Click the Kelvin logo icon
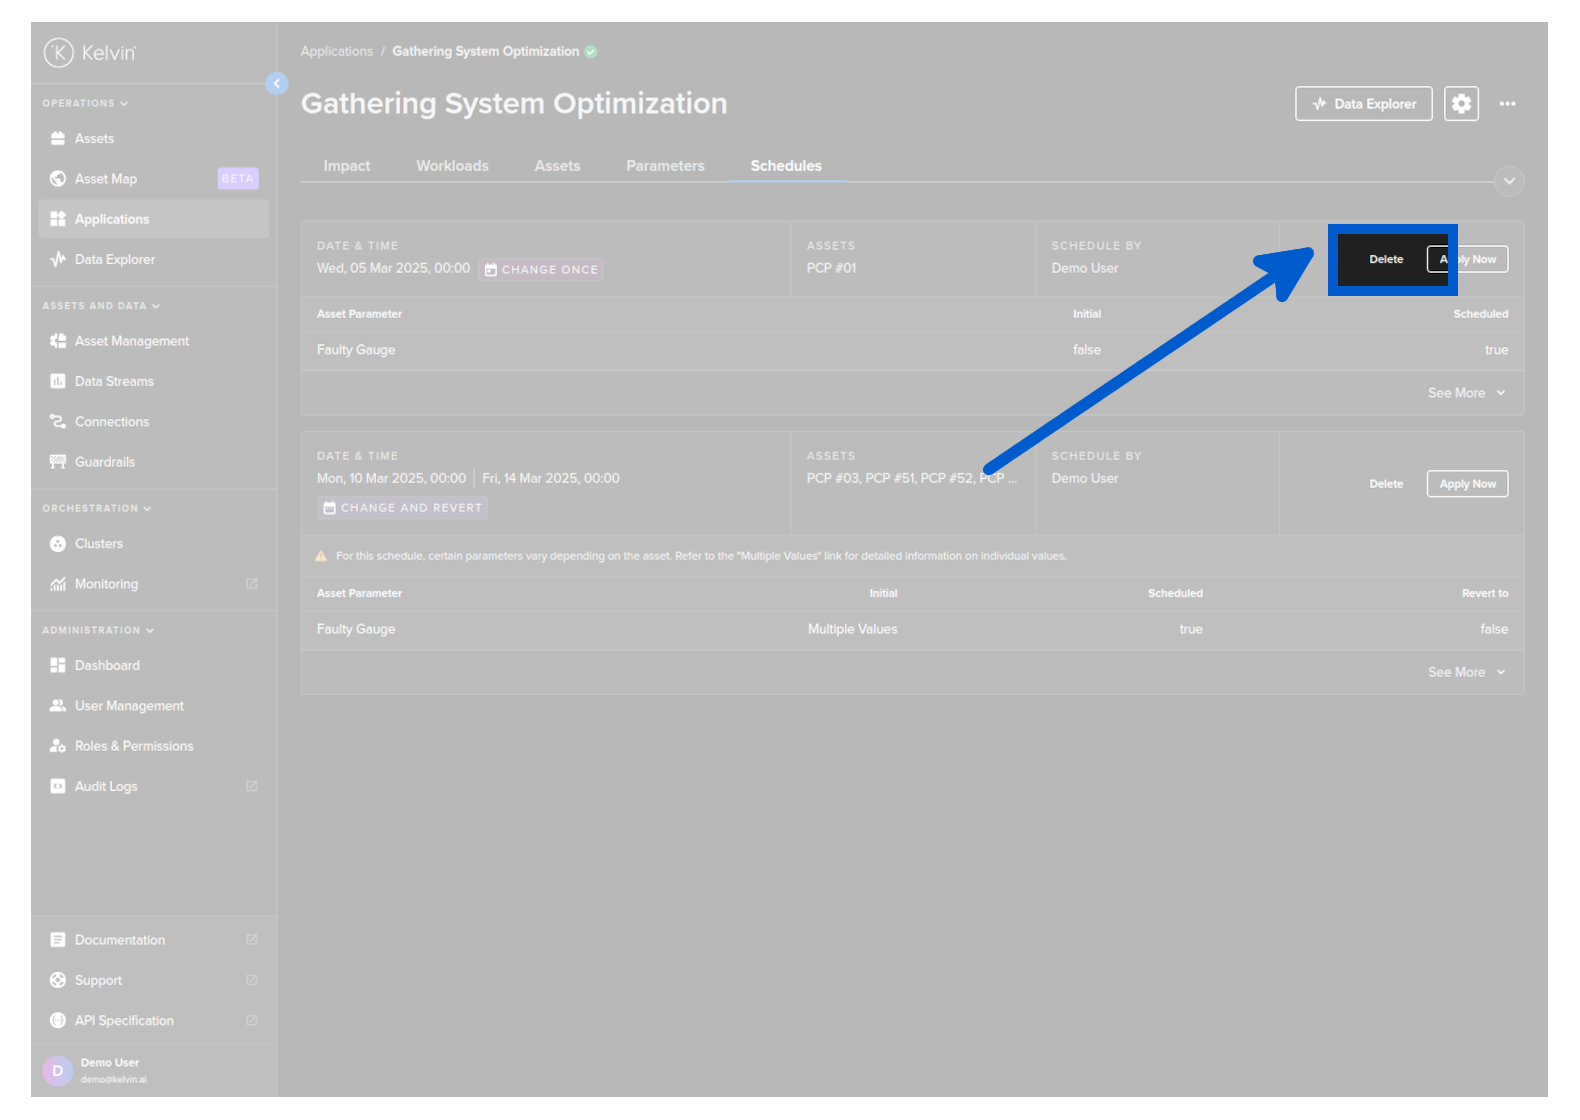1580x1120 pixels. coord(59,53)
